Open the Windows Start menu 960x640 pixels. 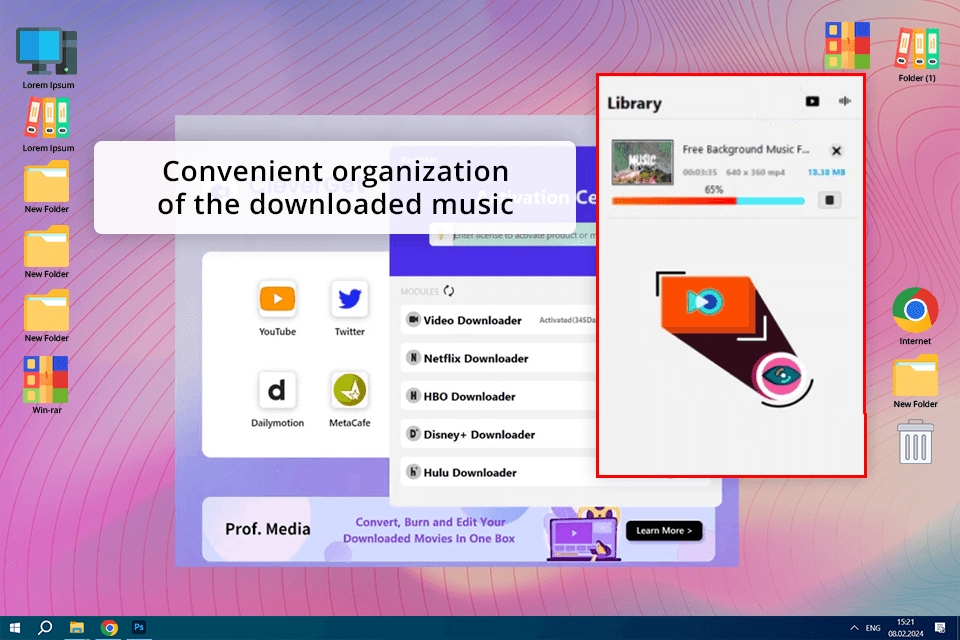tap(15, 628)
